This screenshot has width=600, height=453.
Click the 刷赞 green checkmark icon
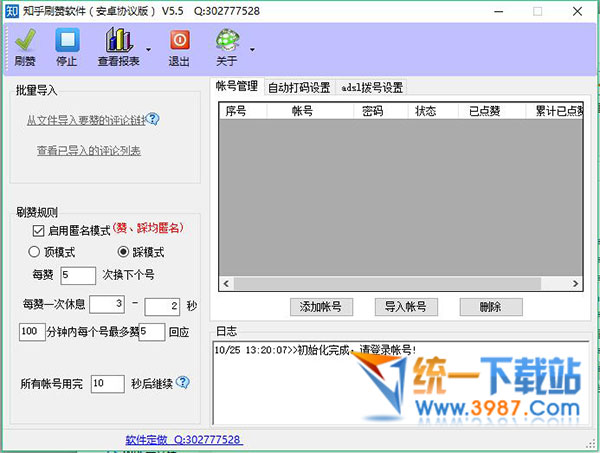25,41
